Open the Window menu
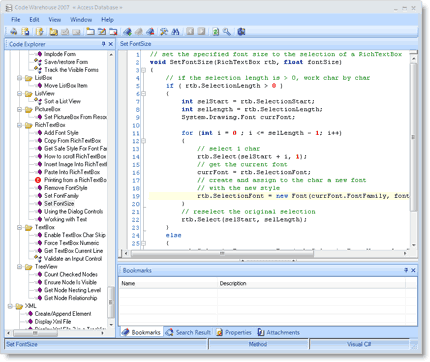Image resolution: width=430 pixels, height=362 pixels. click(81, 20)
